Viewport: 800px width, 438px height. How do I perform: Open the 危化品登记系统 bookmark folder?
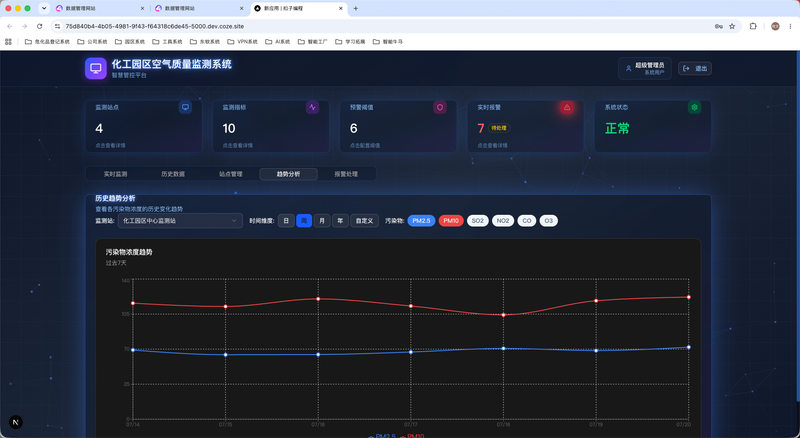click(x=47, y=42)
